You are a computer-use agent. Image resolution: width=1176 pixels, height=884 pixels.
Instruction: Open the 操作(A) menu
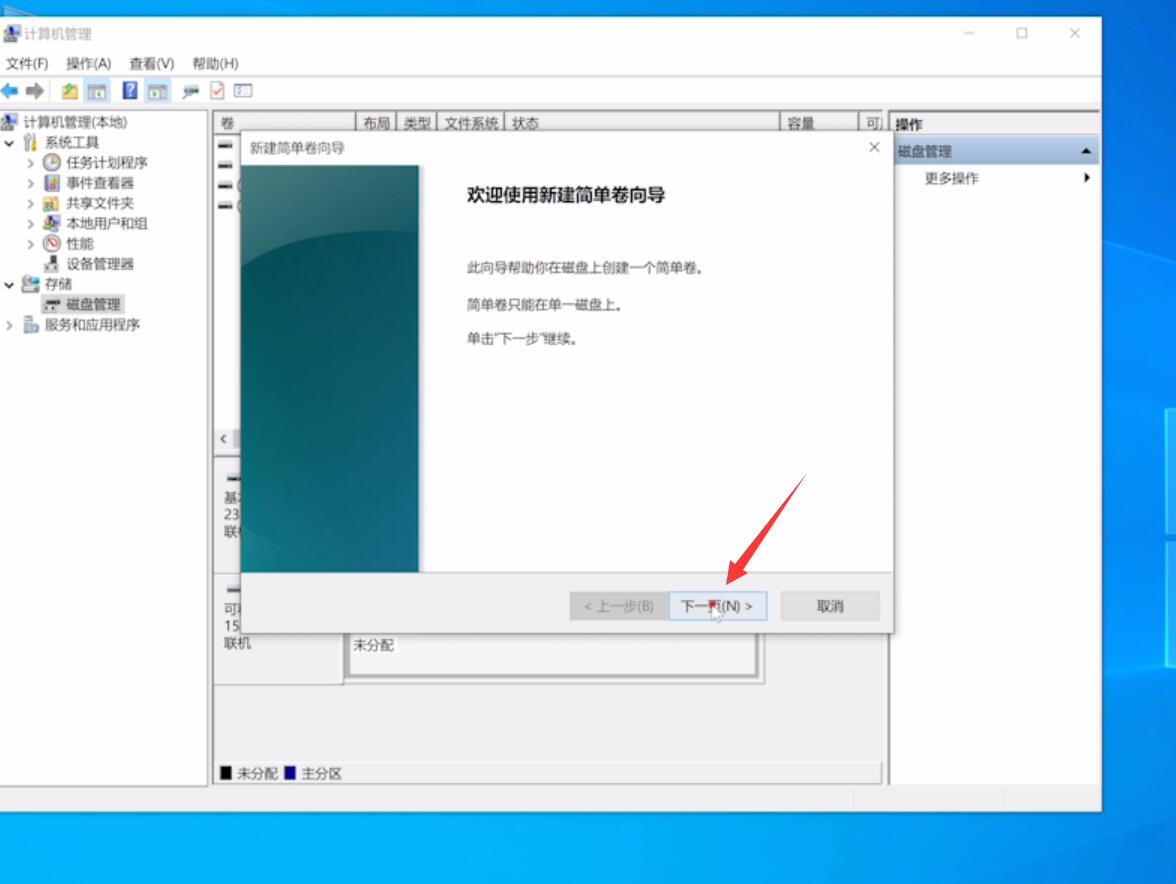pos(88,63)
